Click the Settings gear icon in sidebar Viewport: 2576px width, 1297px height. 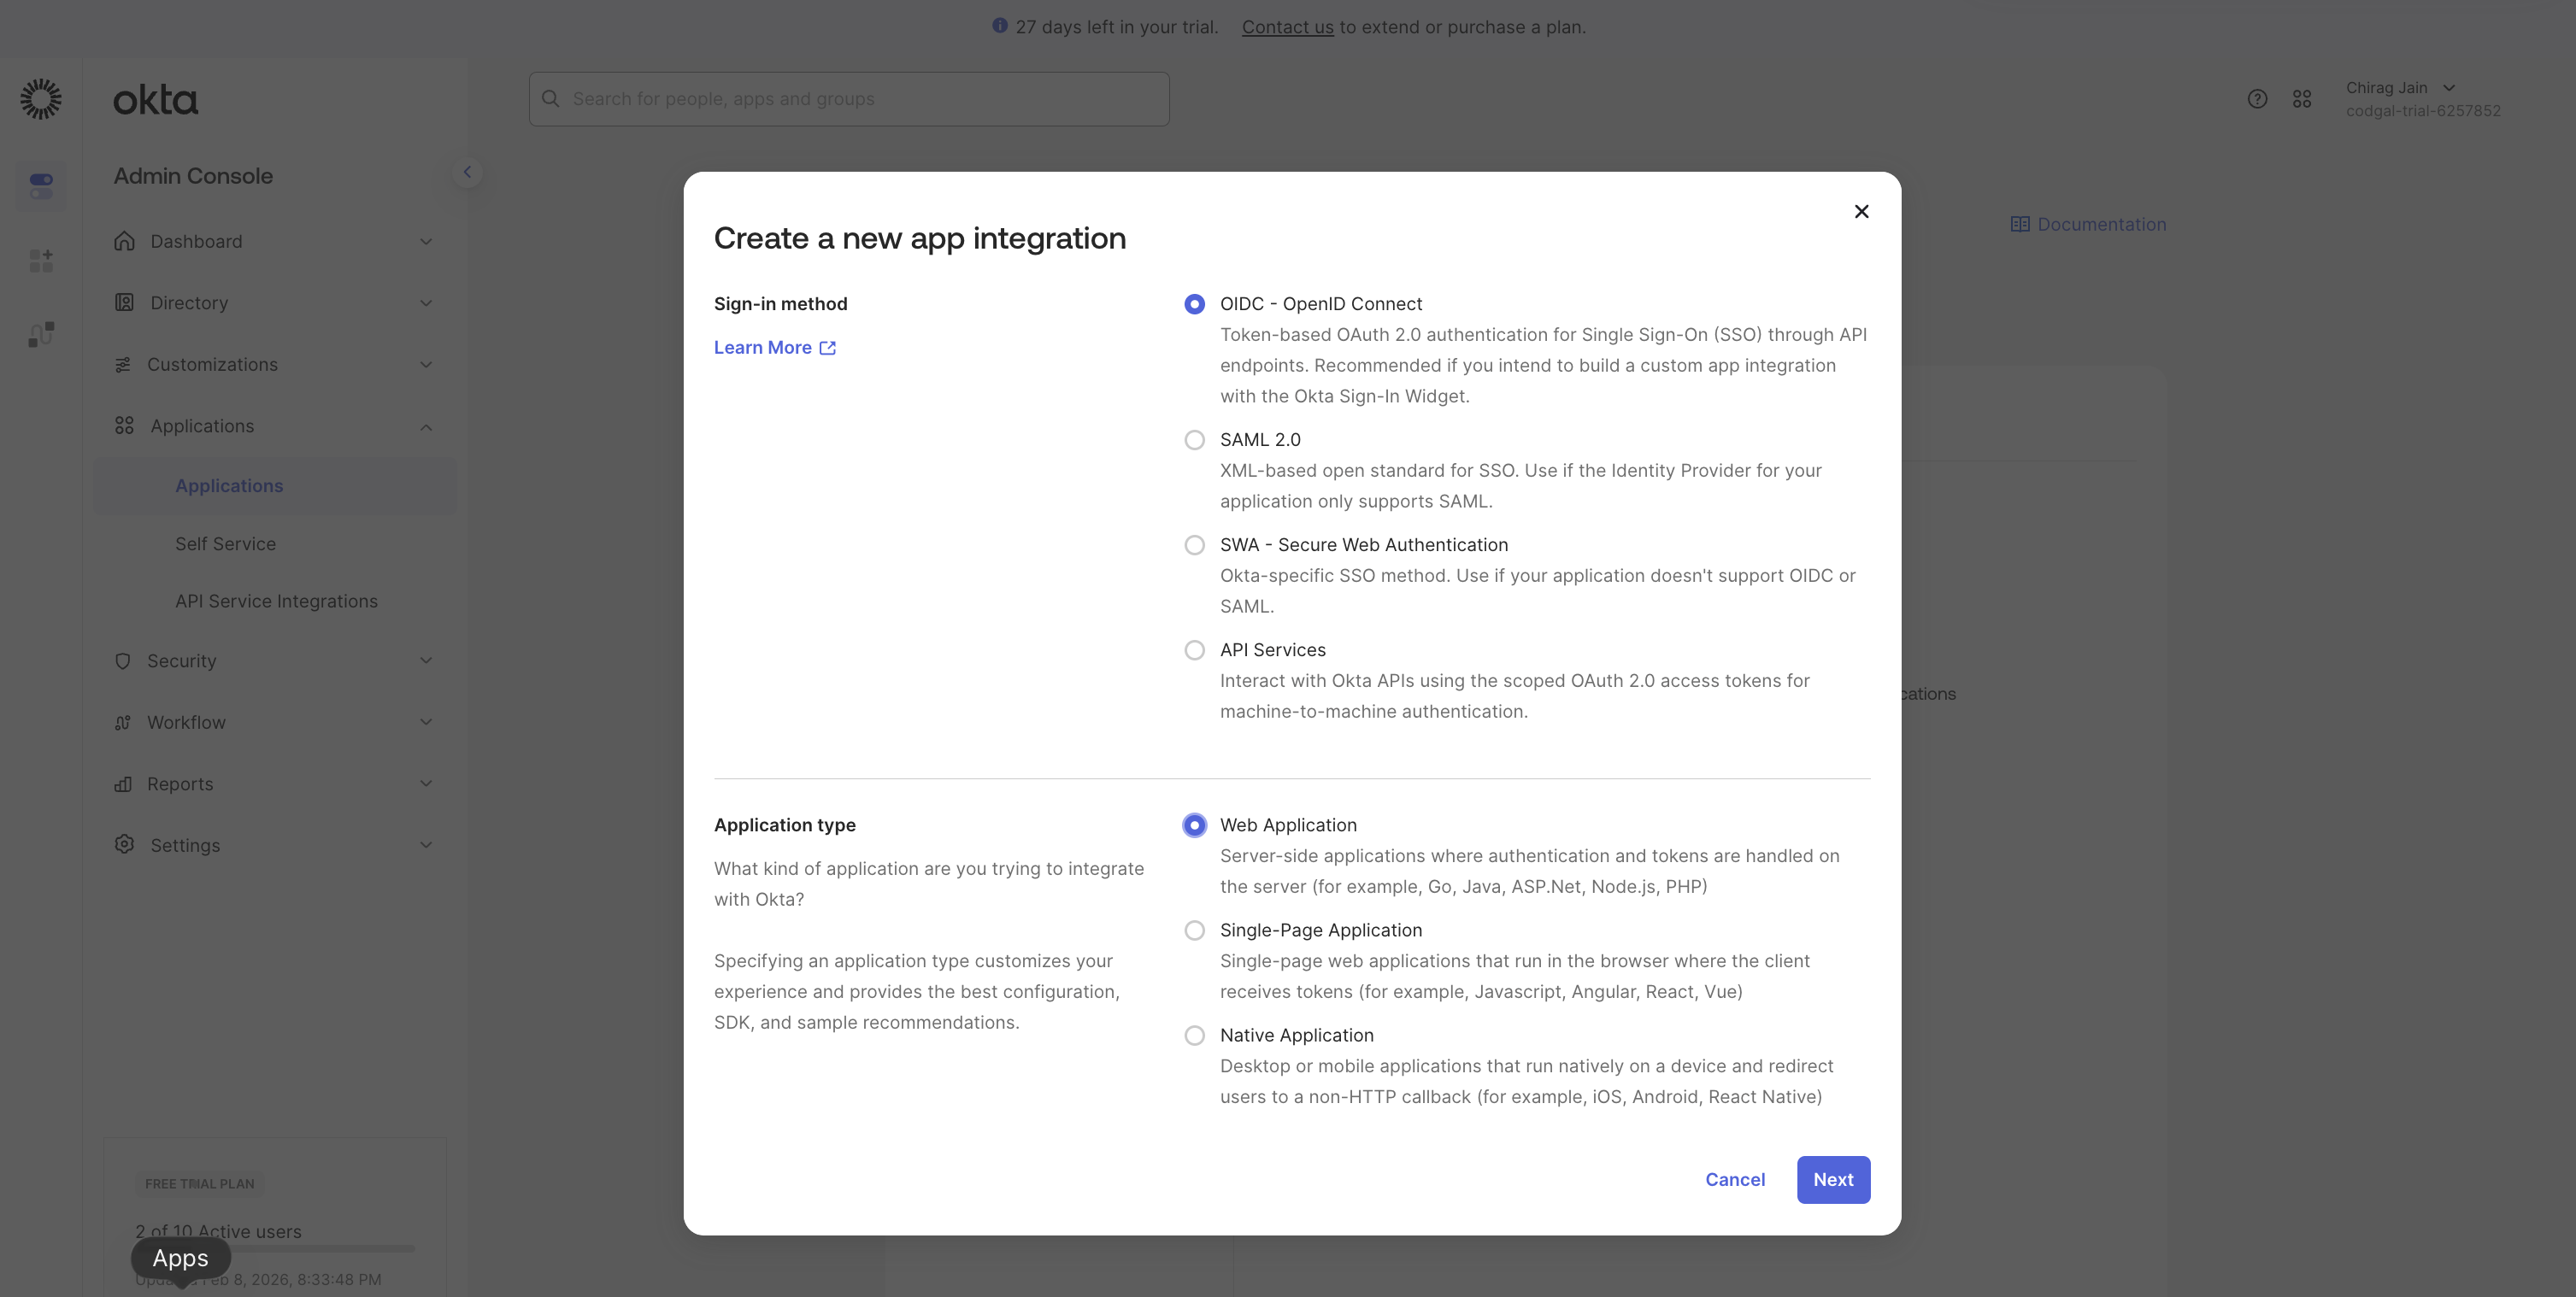[124, 845]
